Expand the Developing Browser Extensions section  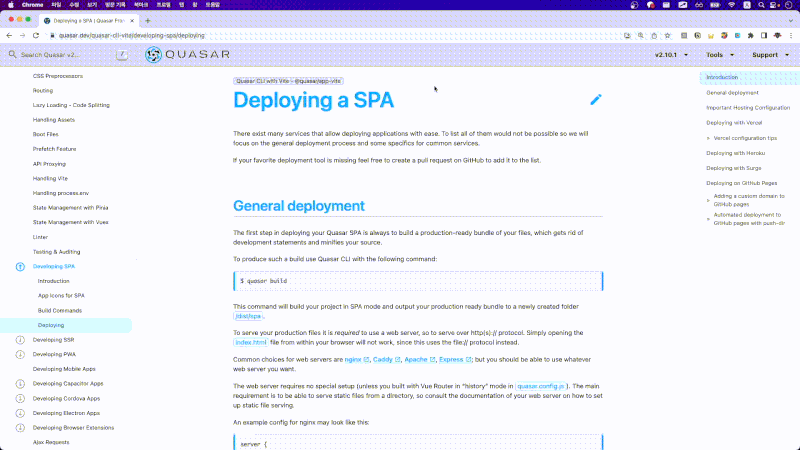coord(20,428)
